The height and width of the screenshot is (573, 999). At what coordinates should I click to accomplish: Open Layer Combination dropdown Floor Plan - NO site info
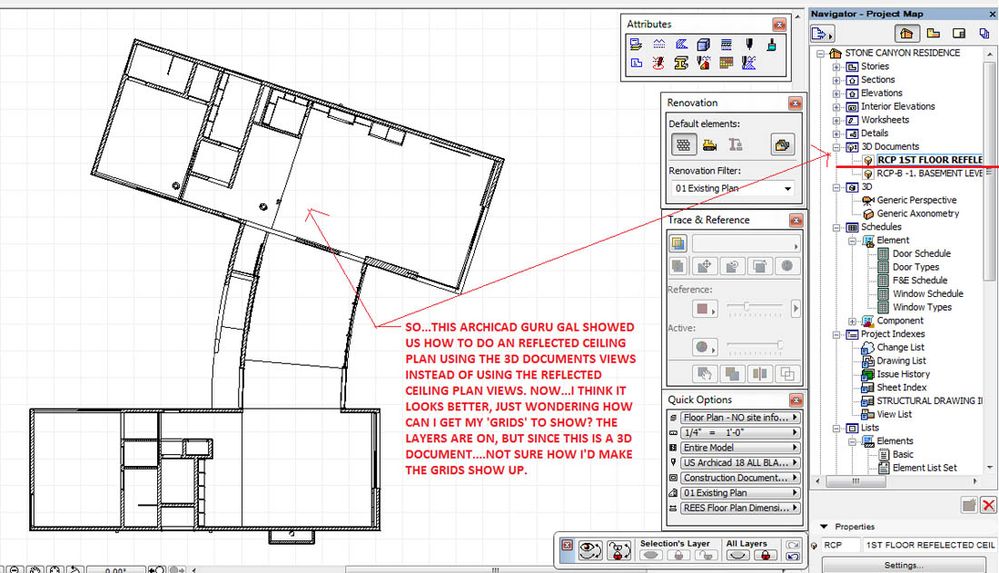coord(739,417)
